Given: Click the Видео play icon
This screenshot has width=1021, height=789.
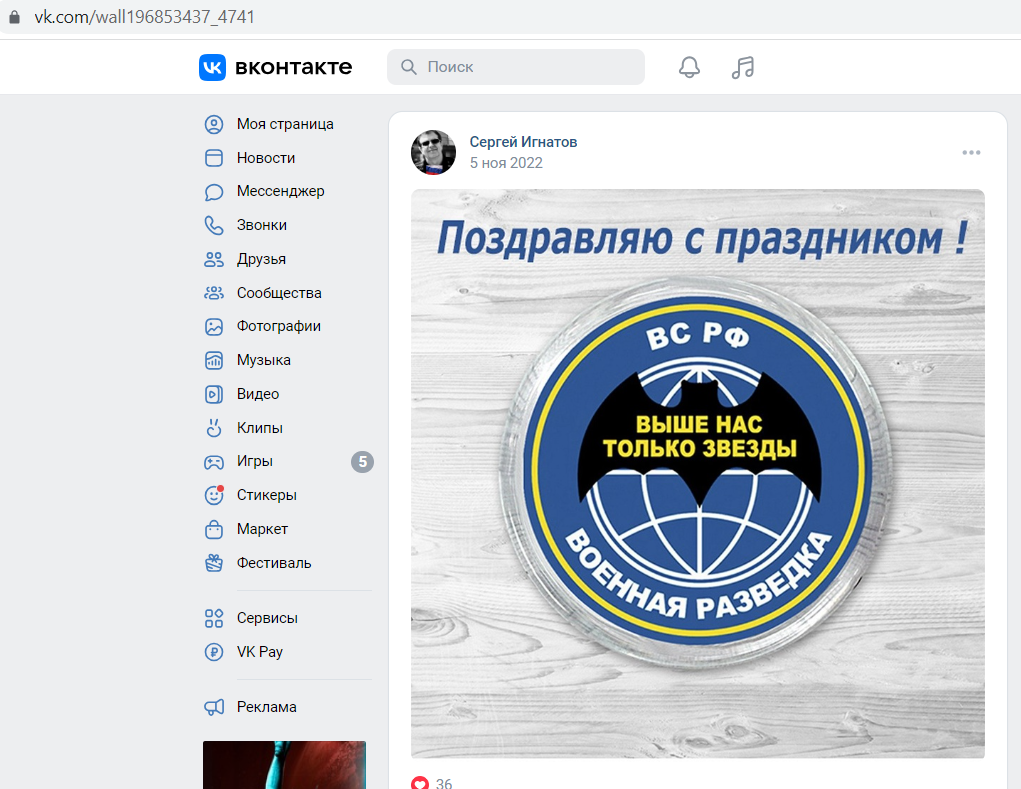Looking at the screenshot, I should click(214, 394).
